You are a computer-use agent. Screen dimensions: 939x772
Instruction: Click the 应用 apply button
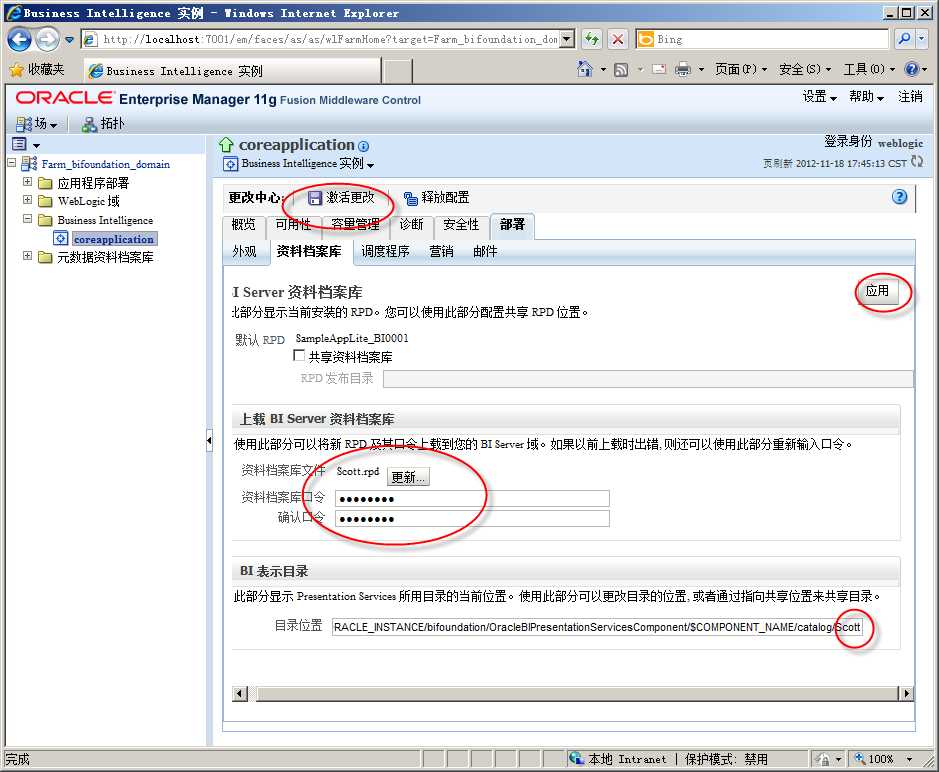coord(877,291)
